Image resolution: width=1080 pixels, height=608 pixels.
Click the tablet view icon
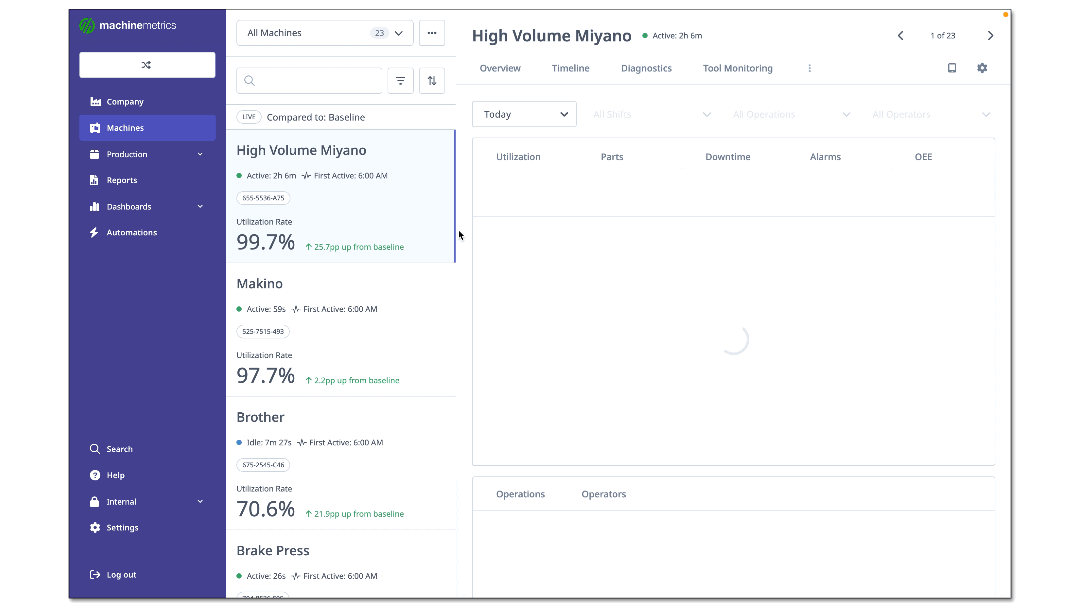point(952,68)
